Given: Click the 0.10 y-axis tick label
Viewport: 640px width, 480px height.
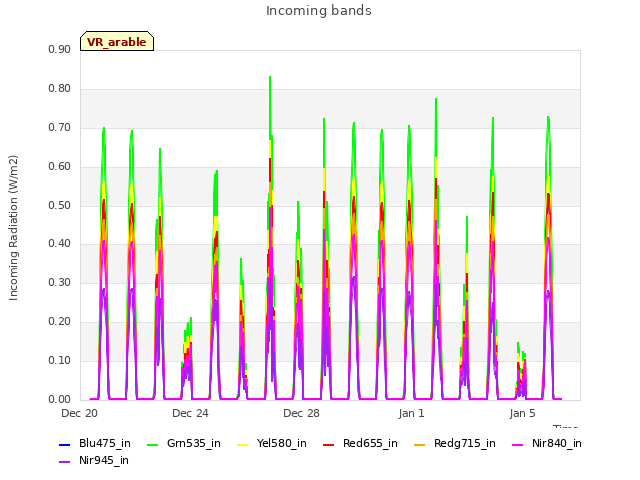Looking at the screenshot, I should pos(60,360).
